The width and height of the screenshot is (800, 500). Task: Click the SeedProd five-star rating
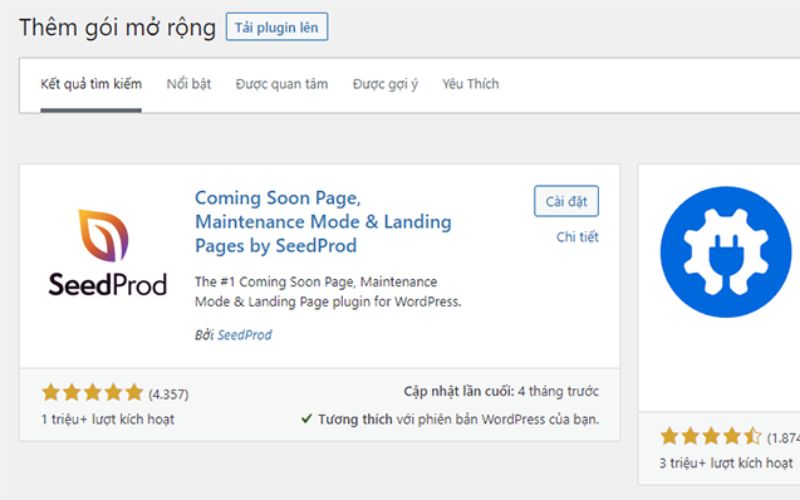pyautogui.click(x=92, y=392)
